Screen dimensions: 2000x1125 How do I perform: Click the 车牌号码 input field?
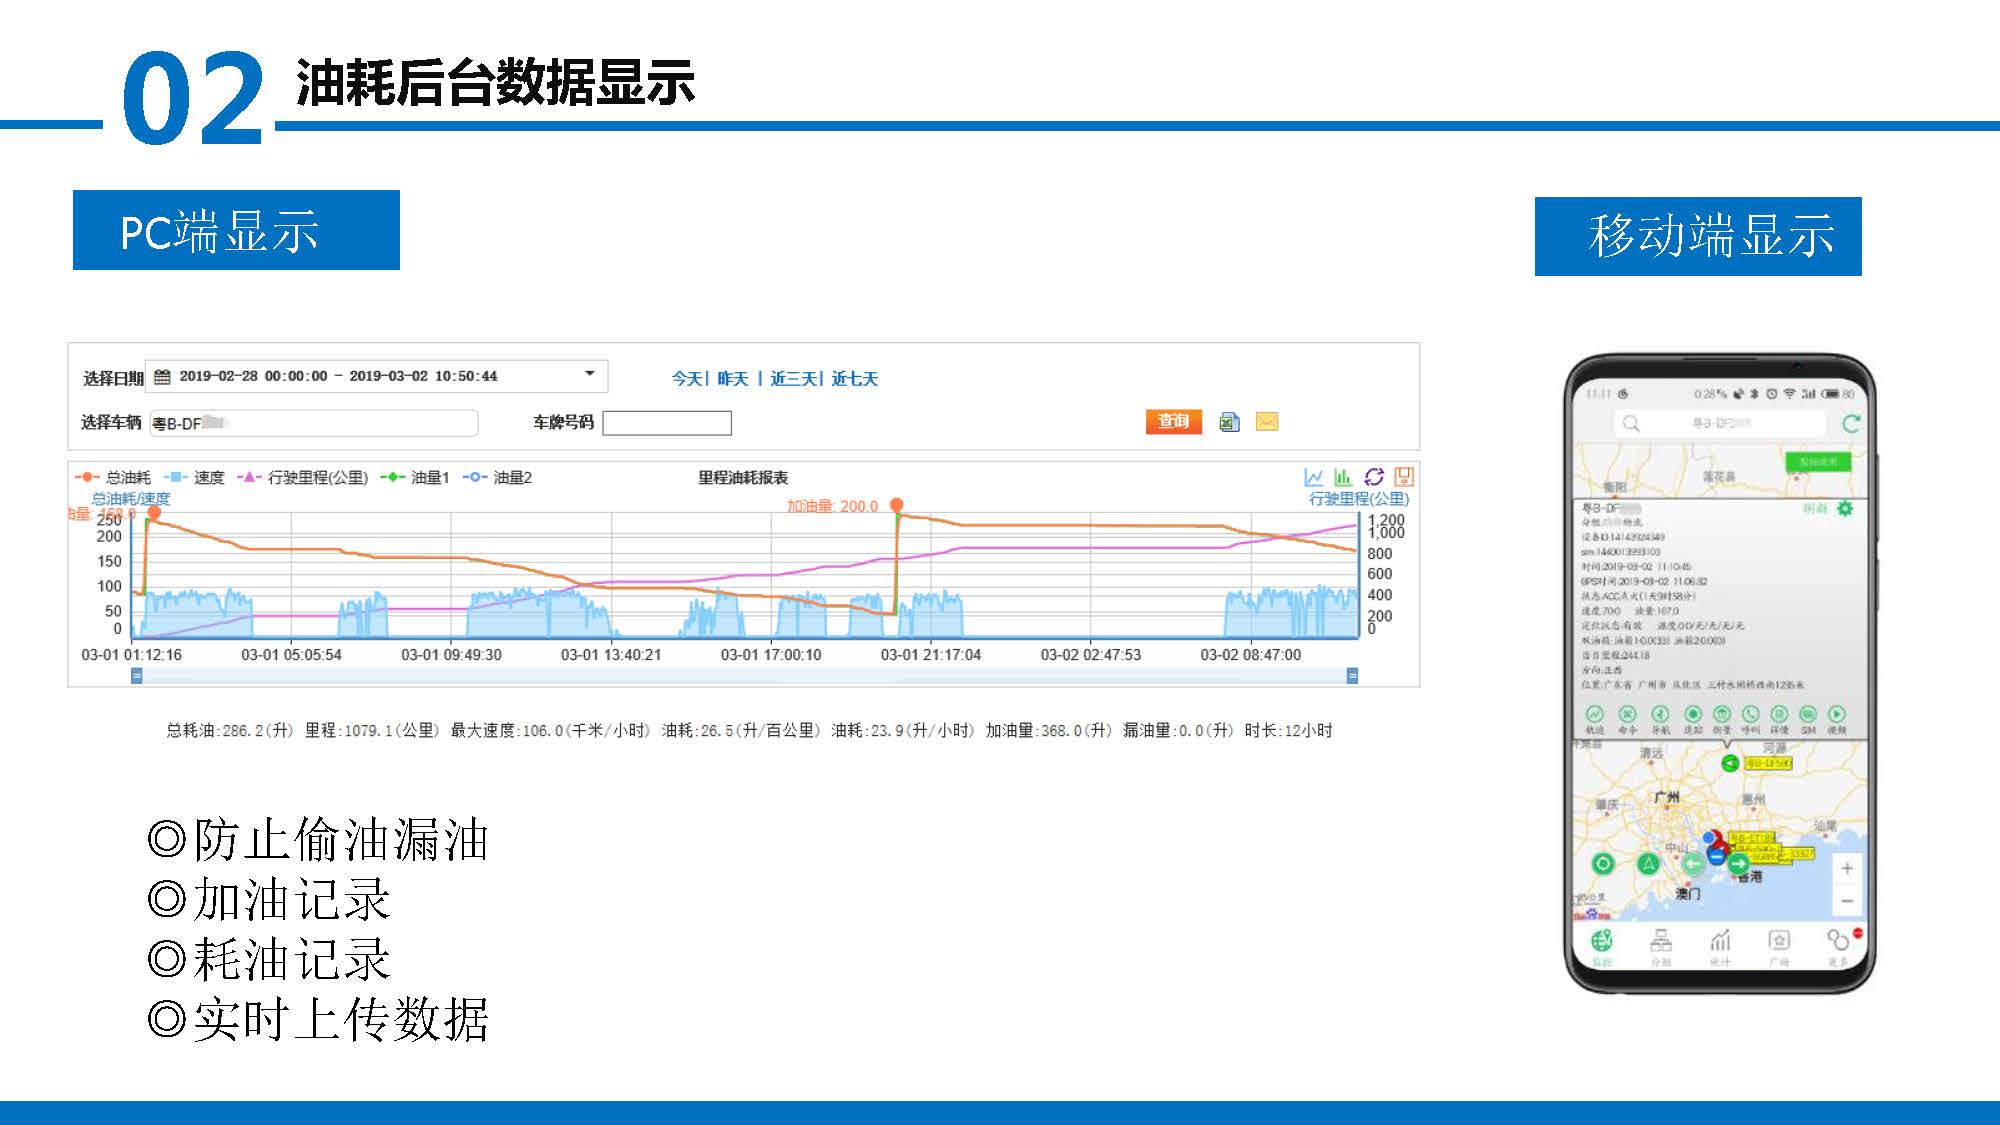tap(667, 423)
